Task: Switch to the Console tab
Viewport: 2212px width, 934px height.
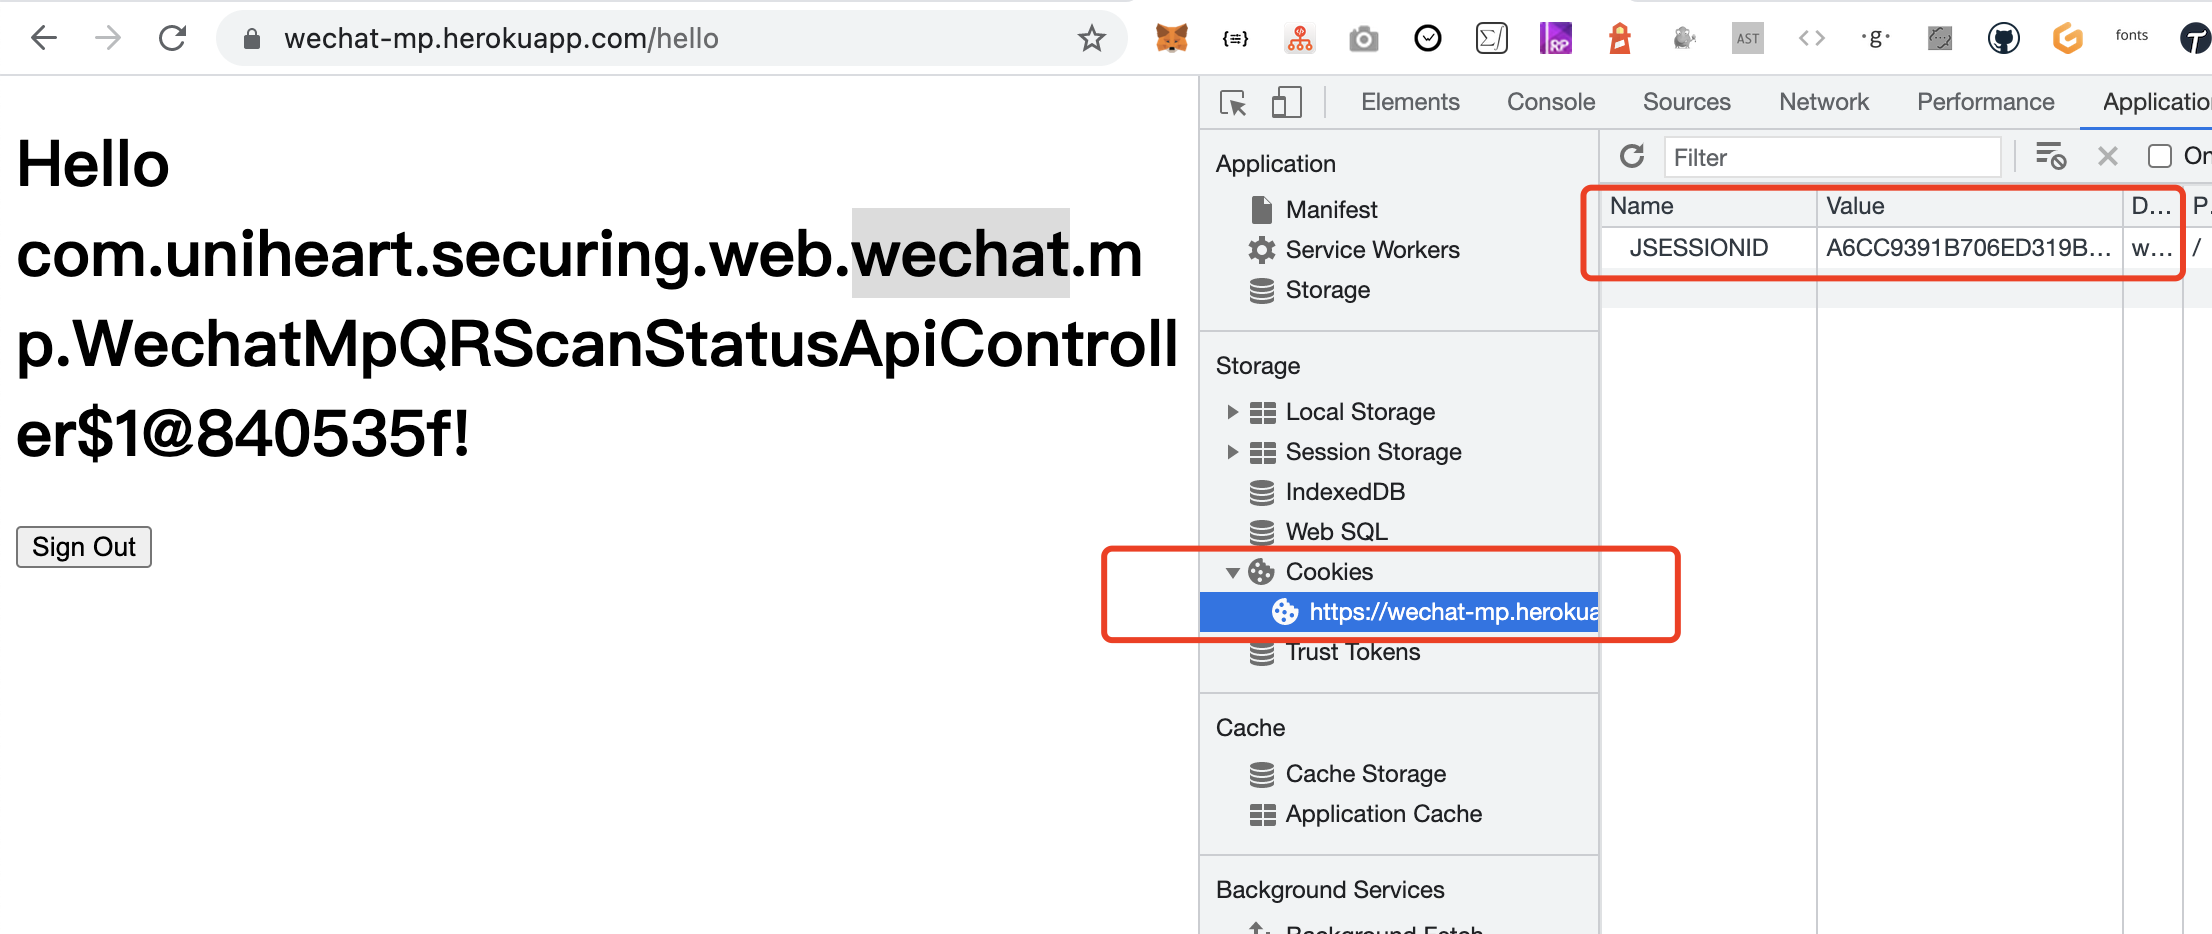Action: pos(1550,102)
